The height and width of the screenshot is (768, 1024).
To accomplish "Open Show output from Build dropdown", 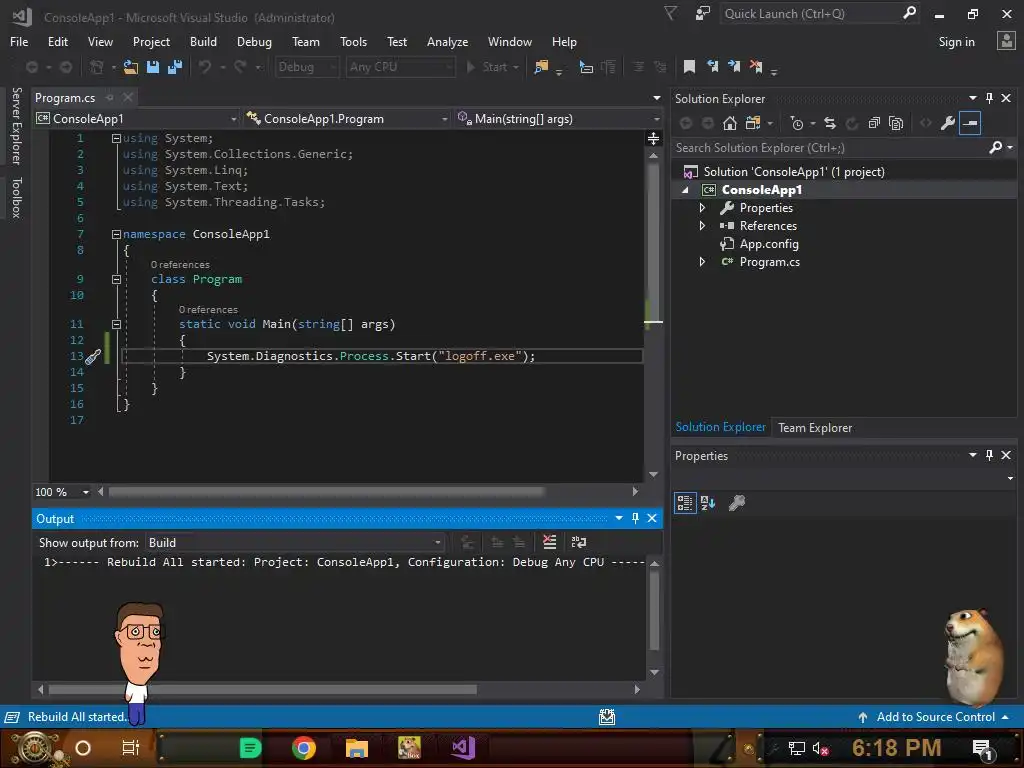I will point(295,543).
